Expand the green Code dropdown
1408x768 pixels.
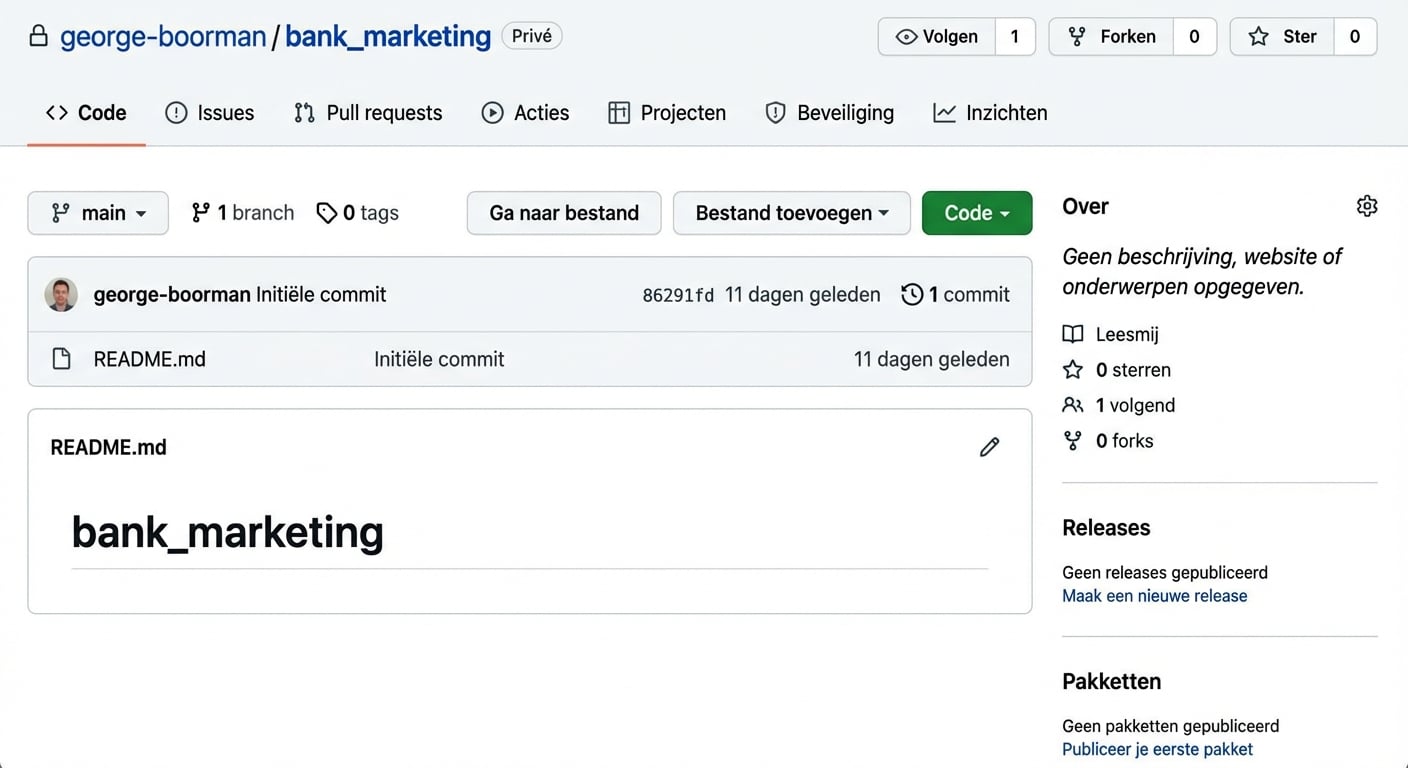pyautogui.click(x=977, y=212)
